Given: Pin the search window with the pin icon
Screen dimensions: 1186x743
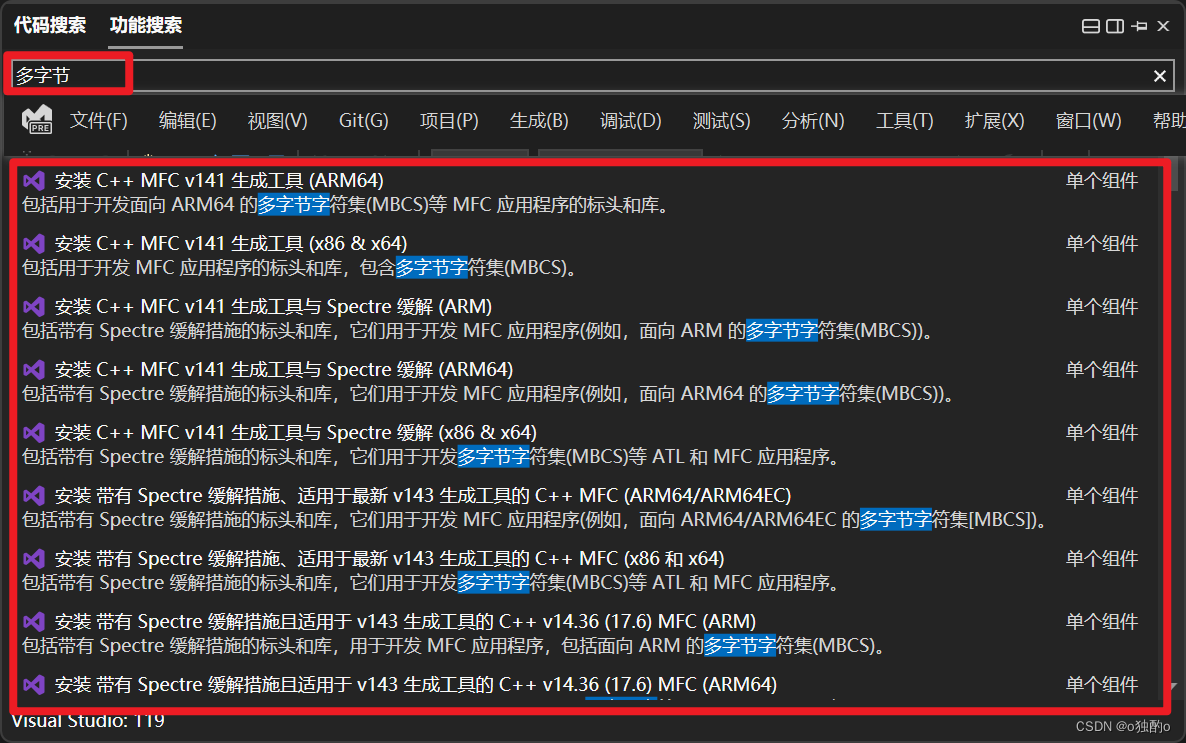Looking at the screenshot, I should click(x=1139, y=26).
